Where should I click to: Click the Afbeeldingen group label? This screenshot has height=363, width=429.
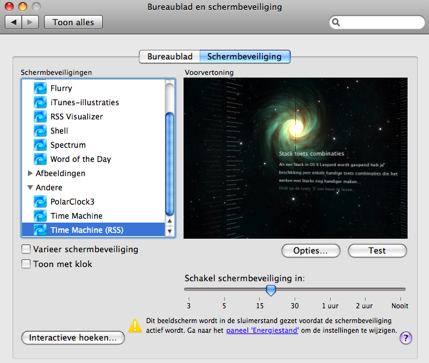60,173
